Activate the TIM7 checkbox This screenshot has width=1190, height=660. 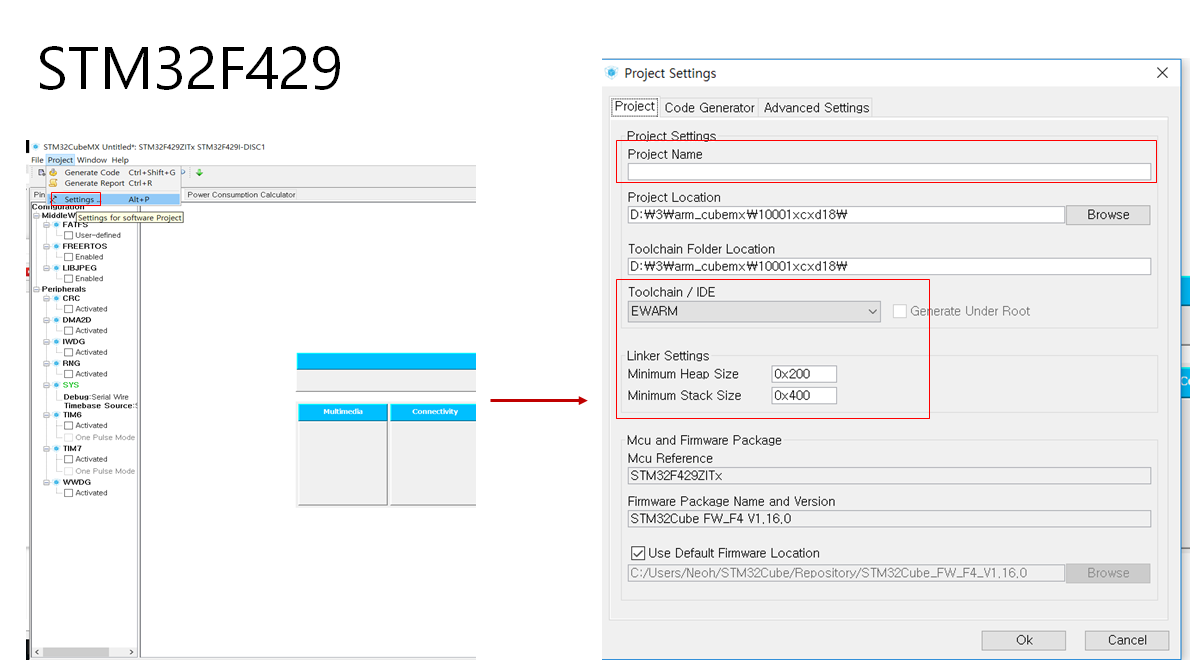tap(68, 459)
